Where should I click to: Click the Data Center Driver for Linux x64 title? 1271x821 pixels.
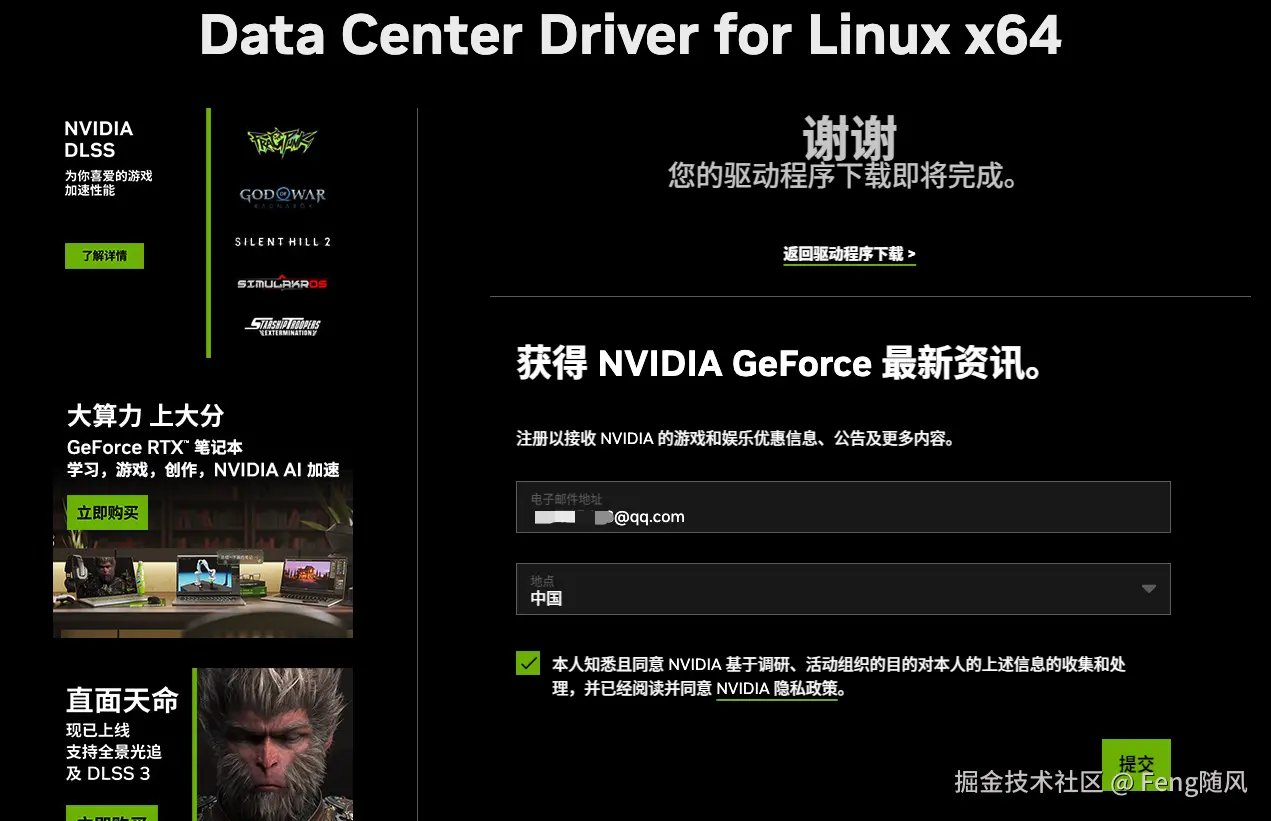[x=630, y=34]
